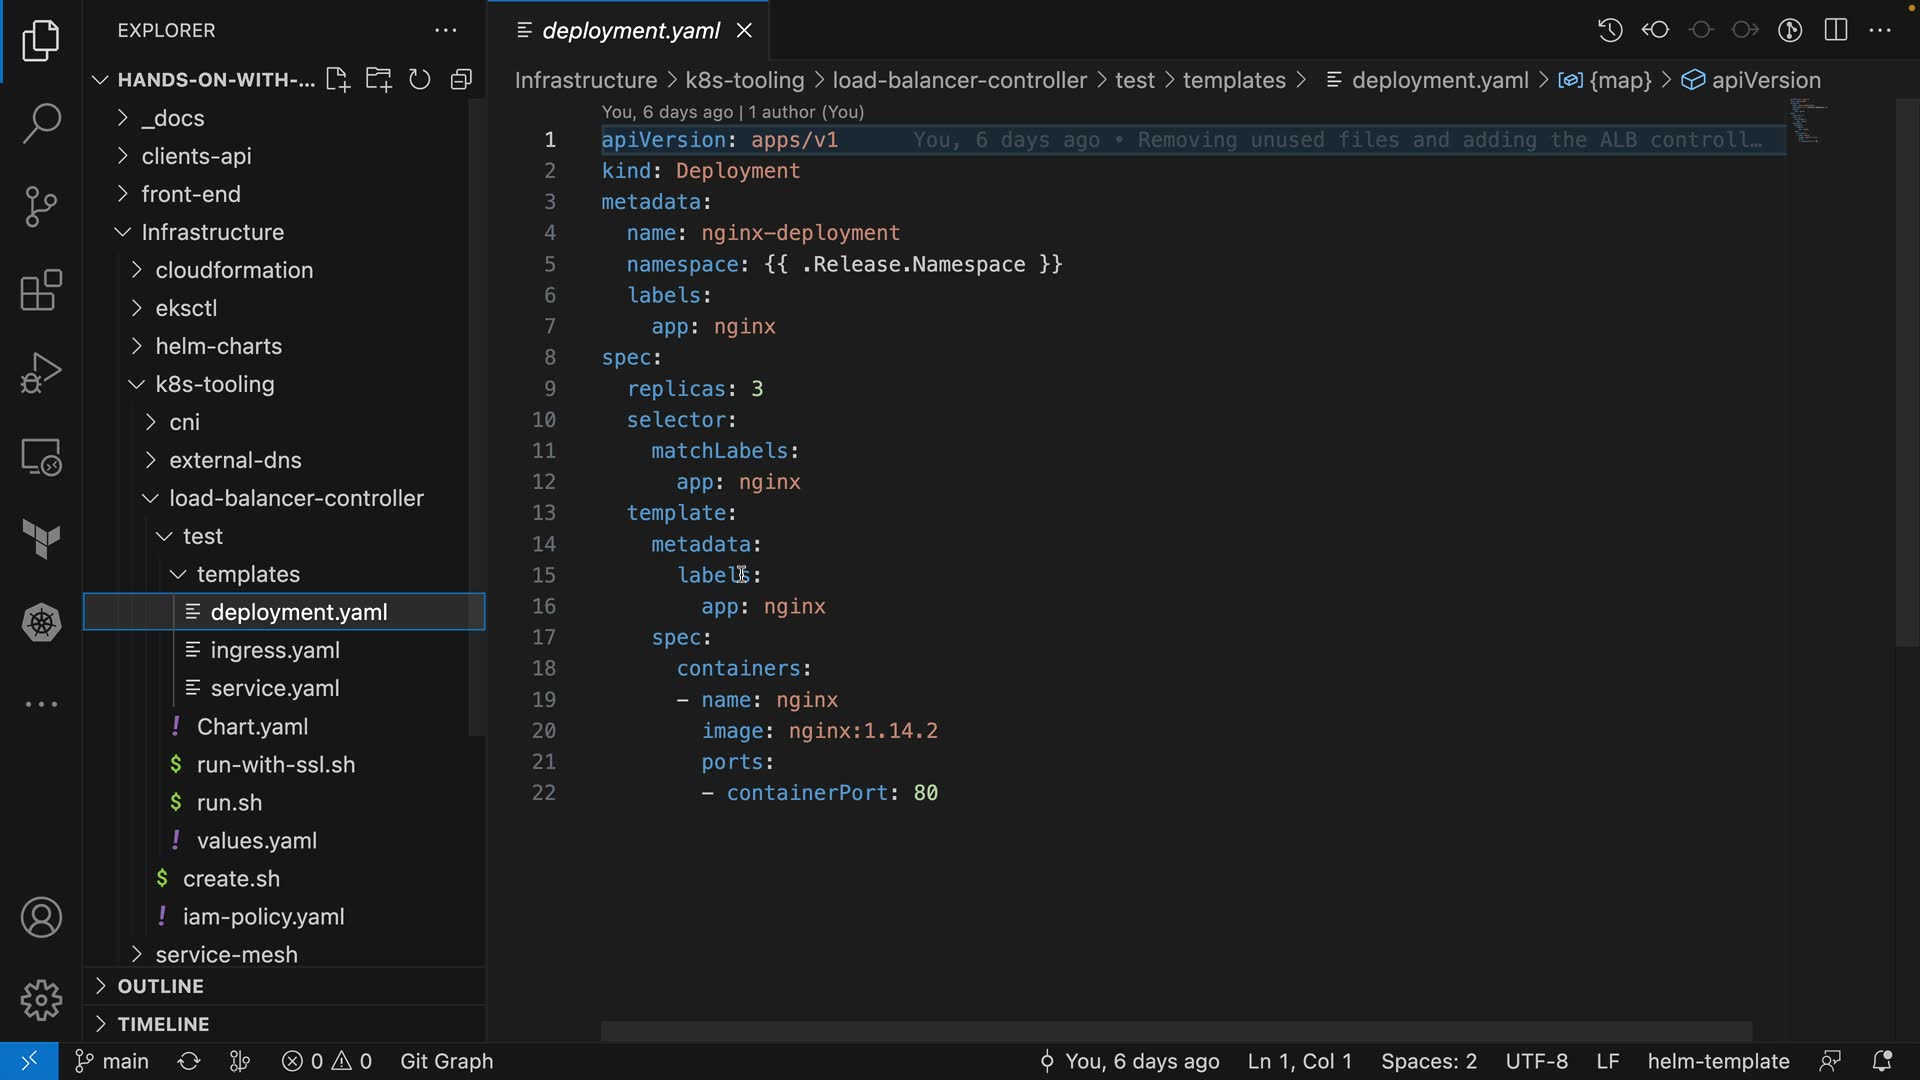Refresh the Explorer file tree
Screen dimensions: 1920x1080
(420, 80)
